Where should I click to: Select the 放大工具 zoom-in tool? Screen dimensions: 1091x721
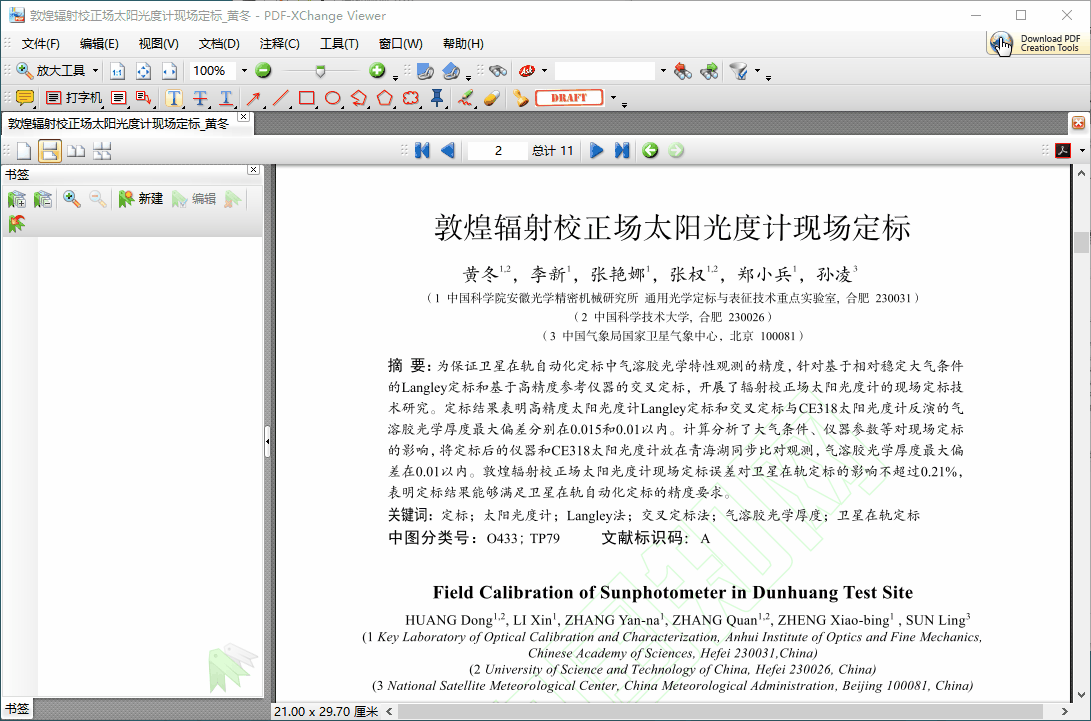50,70
